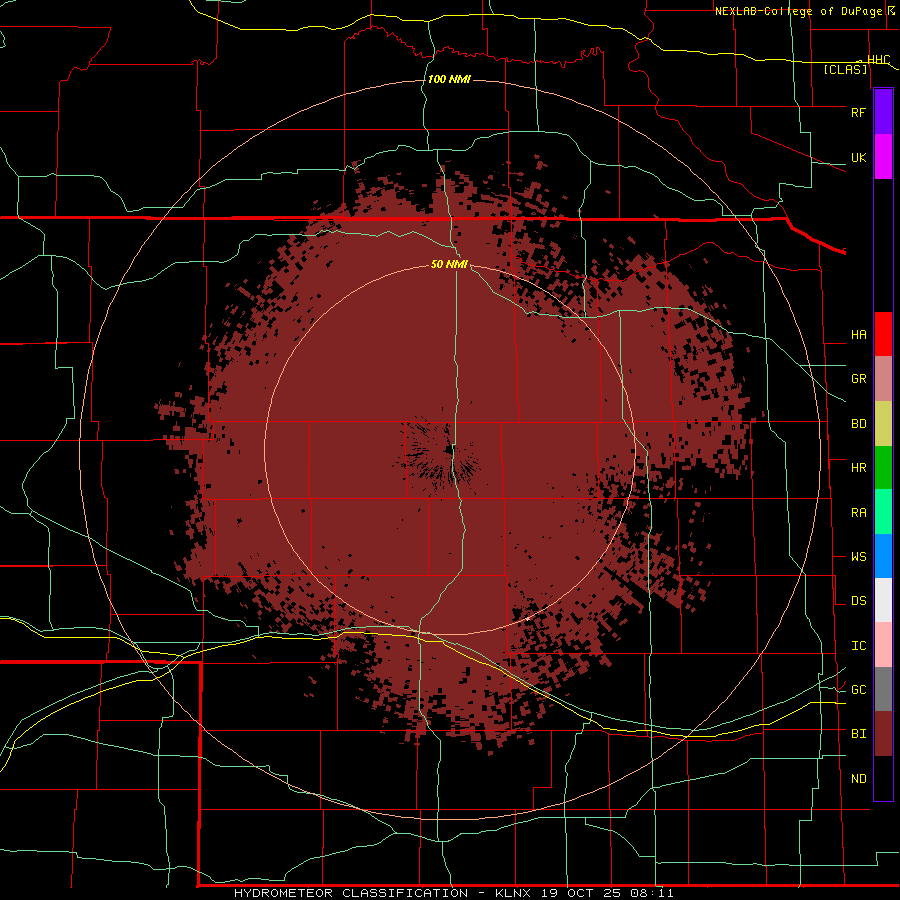Image resolution: width=900 pixels, height=900 pixels.
Task: Click the RA legend label
Action: tap(858, 513)
